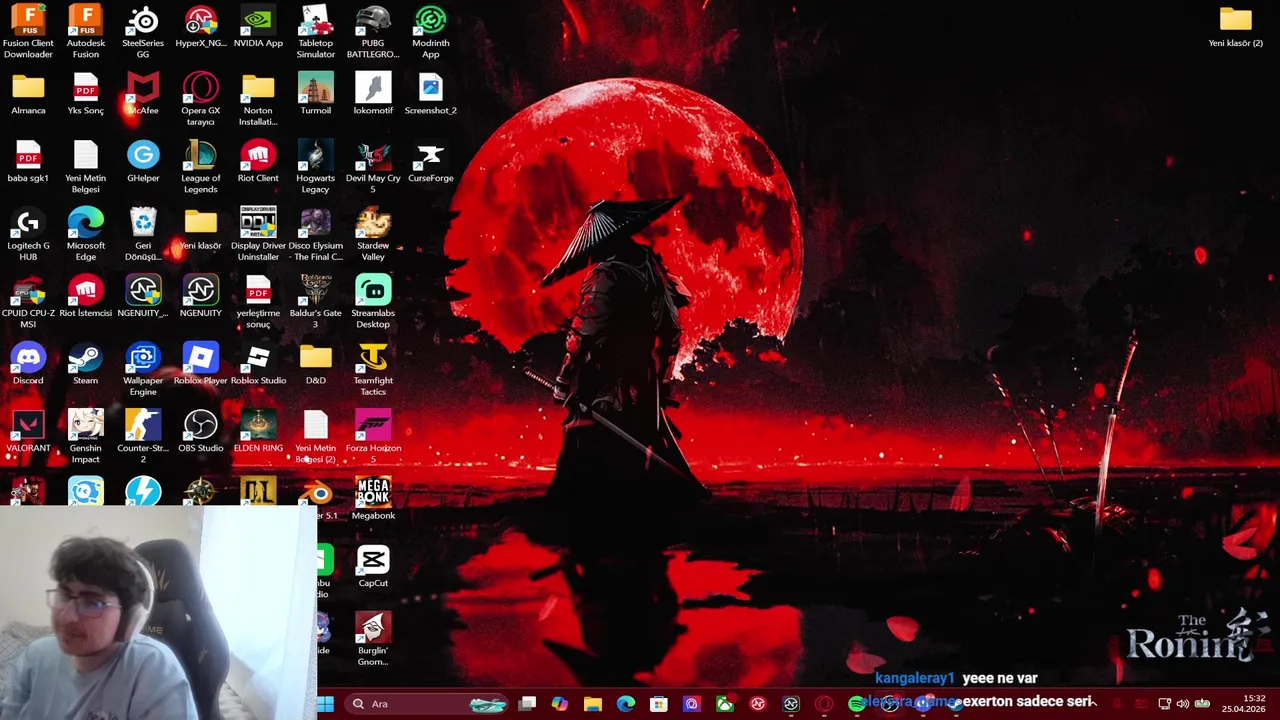The height and width of the screenshot is (720, 1280).
Task: Select yerleştirme sonuç PDF file
Action: (x=258, y=301)
